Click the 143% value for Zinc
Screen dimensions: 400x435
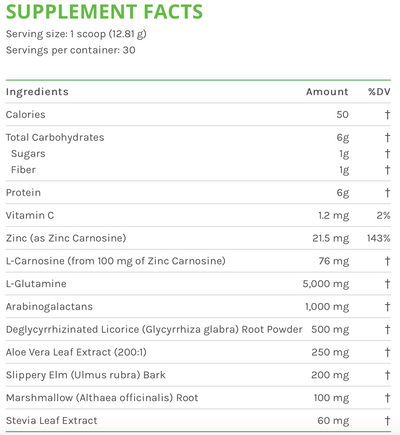(x=379, y=238)
